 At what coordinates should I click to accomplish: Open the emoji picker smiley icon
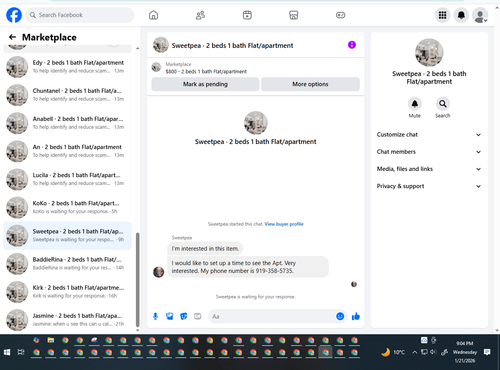340,316
